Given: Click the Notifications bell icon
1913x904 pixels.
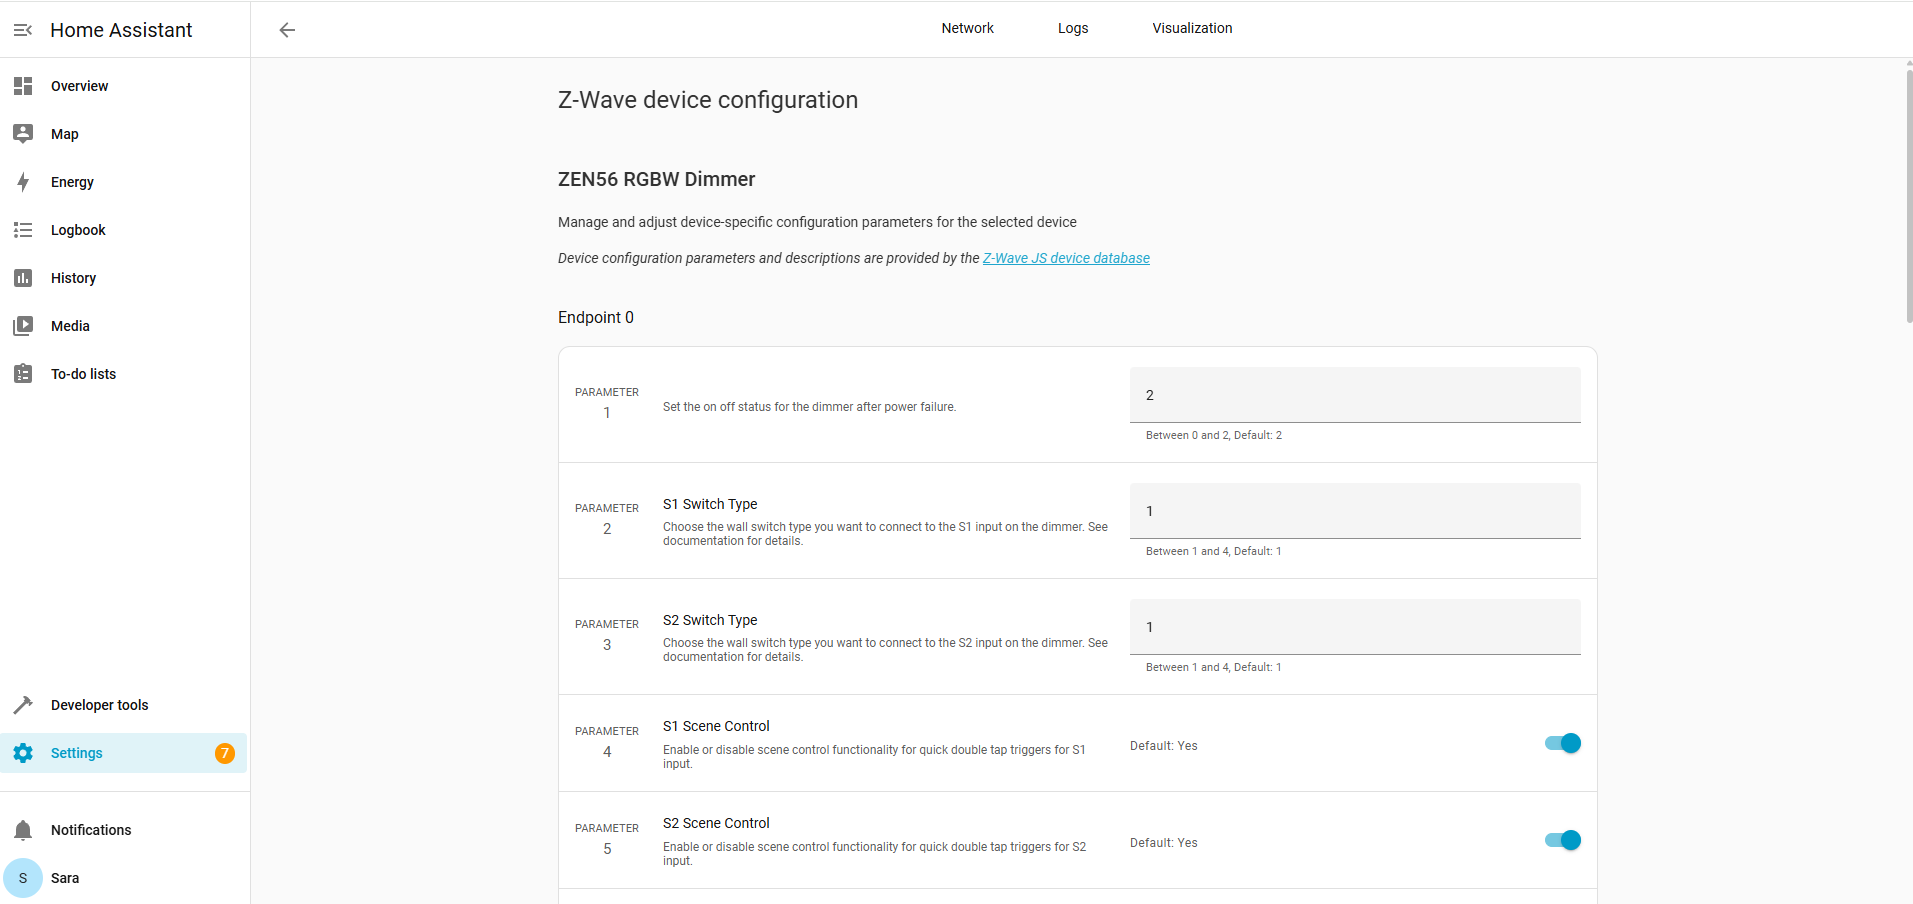Looking at the screenshot, I should 23,830.
